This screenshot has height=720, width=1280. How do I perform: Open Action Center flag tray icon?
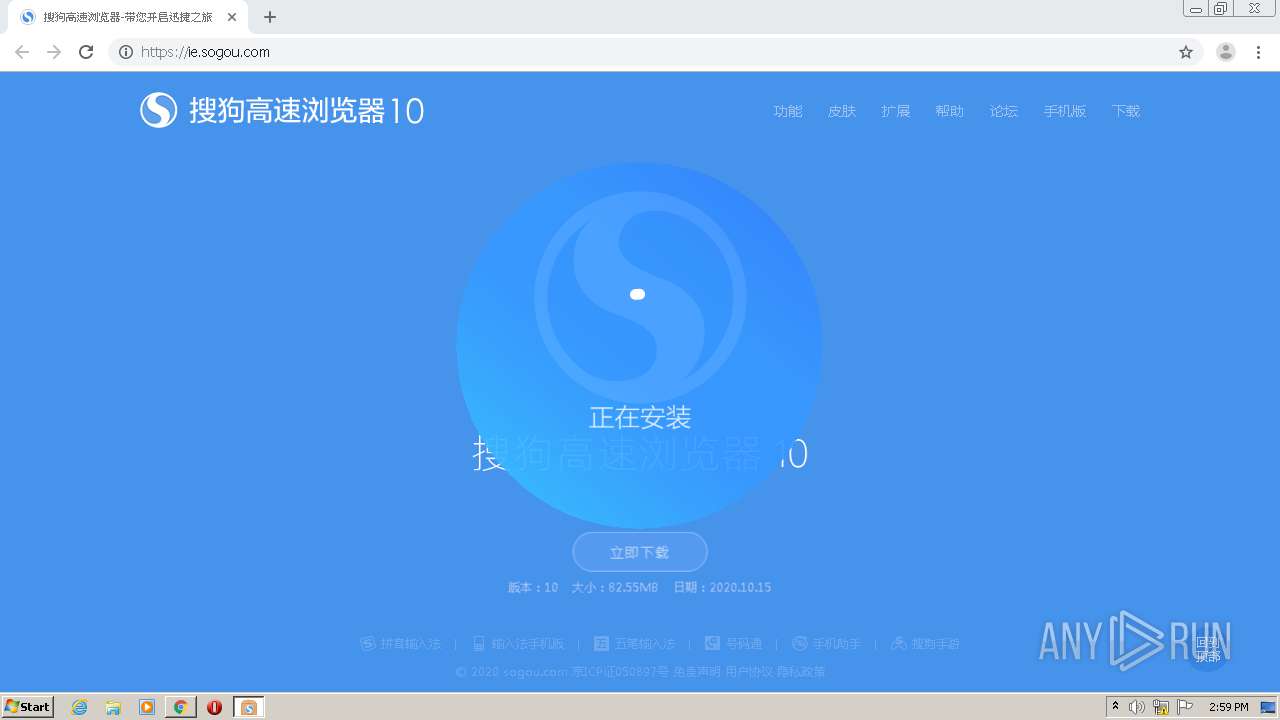tap(1185, 707)
